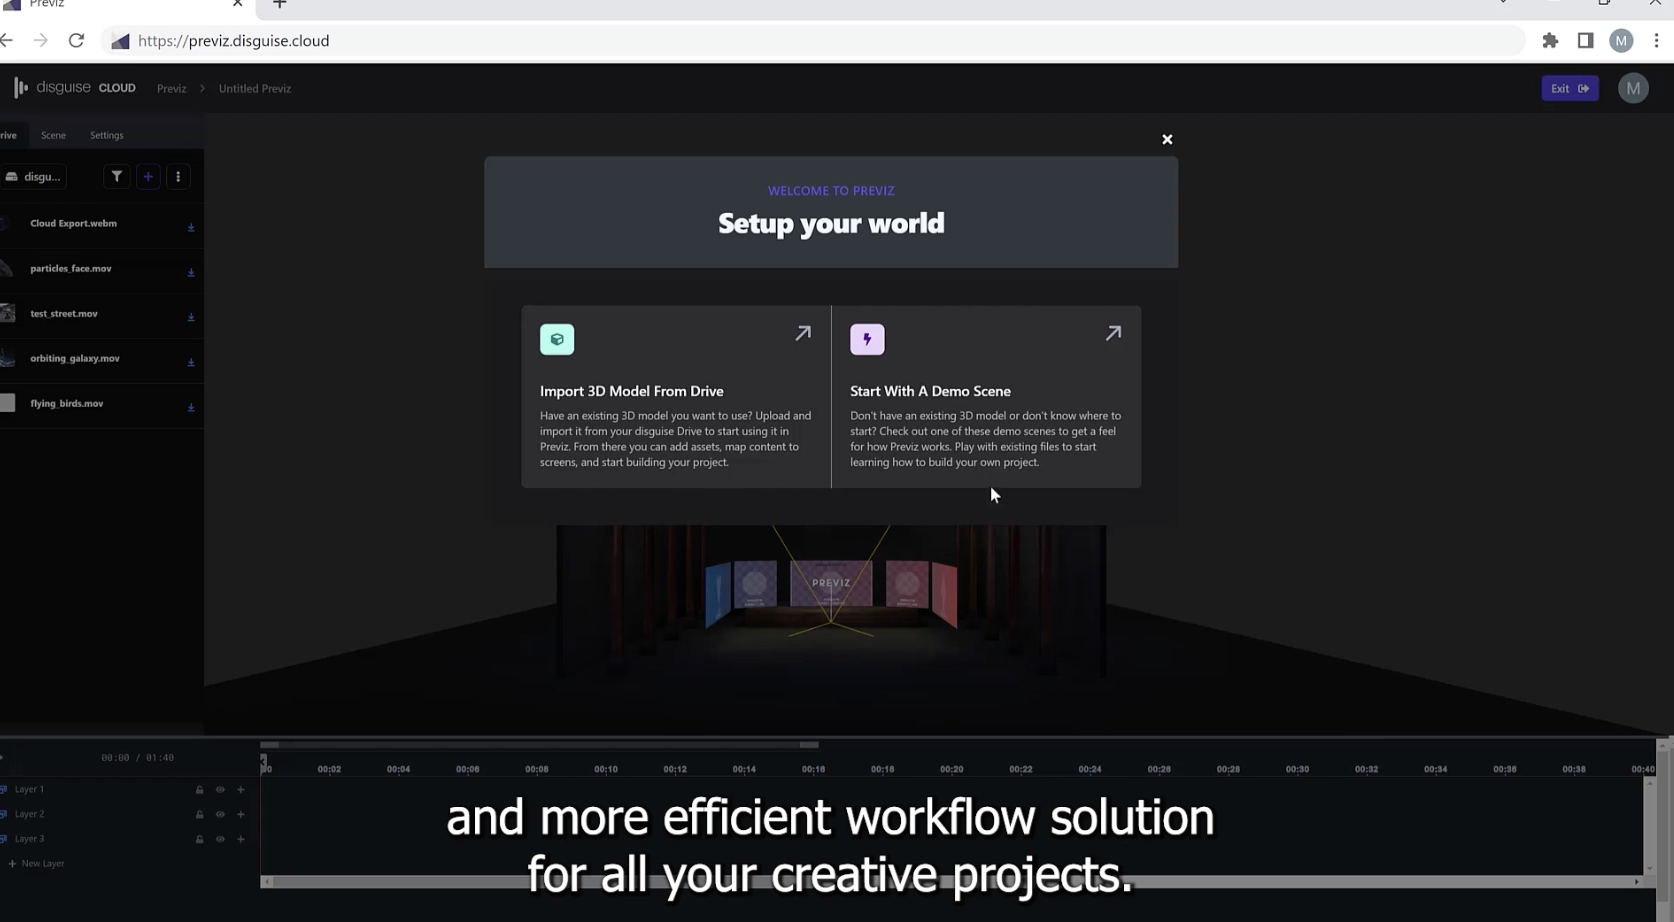Switch to the Settings tab
The height and width of the screenshot is (922, 1674).
[x=107, y=135]
